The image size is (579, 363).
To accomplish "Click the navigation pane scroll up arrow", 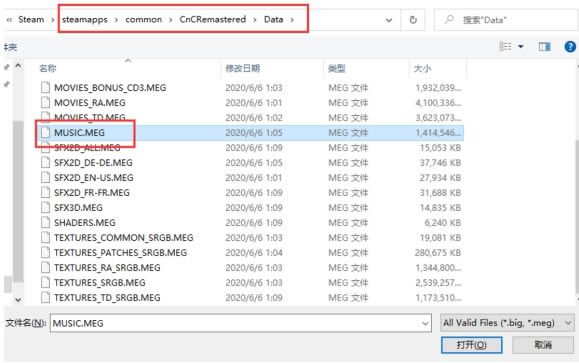I will 18,66.
